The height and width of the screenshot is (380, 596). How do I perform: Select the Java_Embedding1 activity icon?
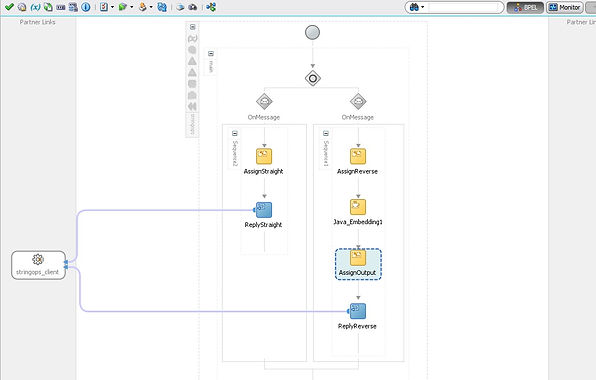(358, 207)
